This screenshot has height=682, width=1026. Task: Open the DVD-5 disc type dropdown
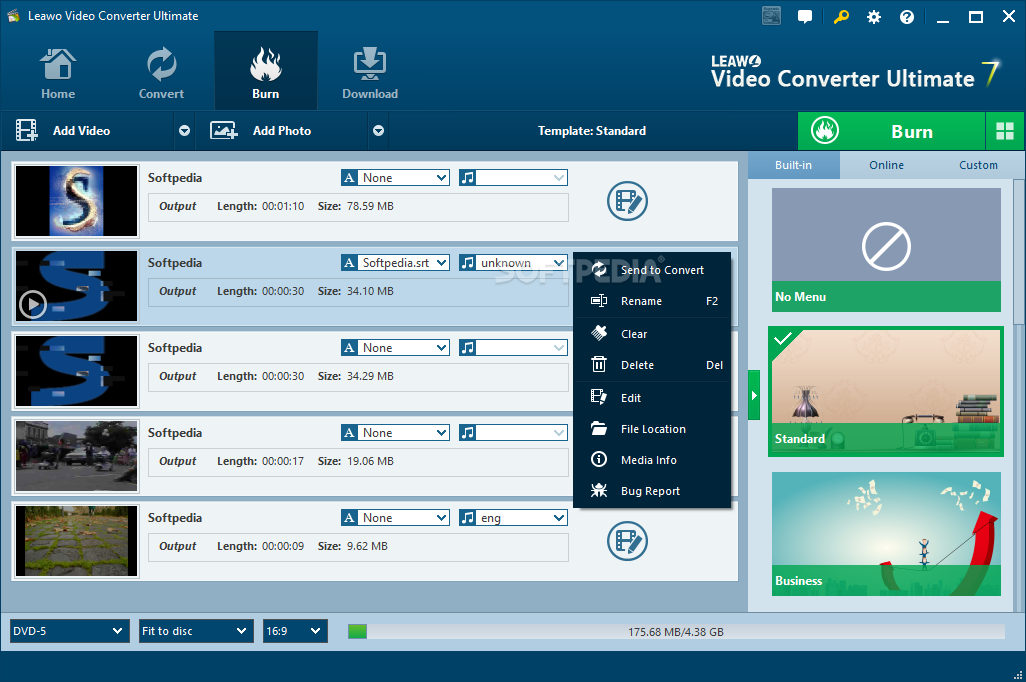click(x=70, y=632)
